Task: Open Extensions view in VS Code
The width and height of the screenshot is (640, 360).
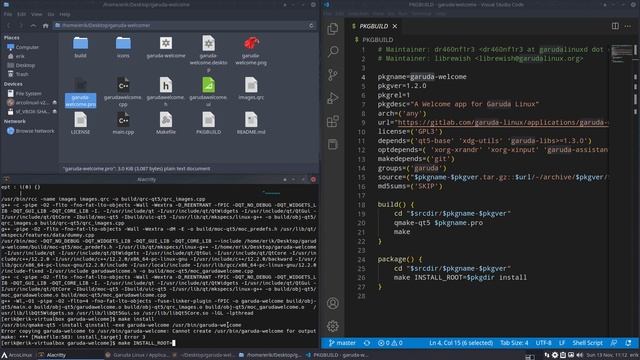Action: (333, 121)
